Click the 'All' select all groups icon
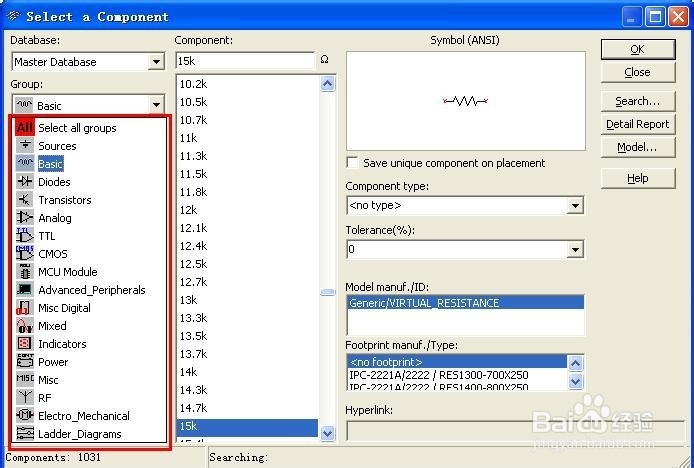Screen dimensions: 694x468 (x=25, y=128)
